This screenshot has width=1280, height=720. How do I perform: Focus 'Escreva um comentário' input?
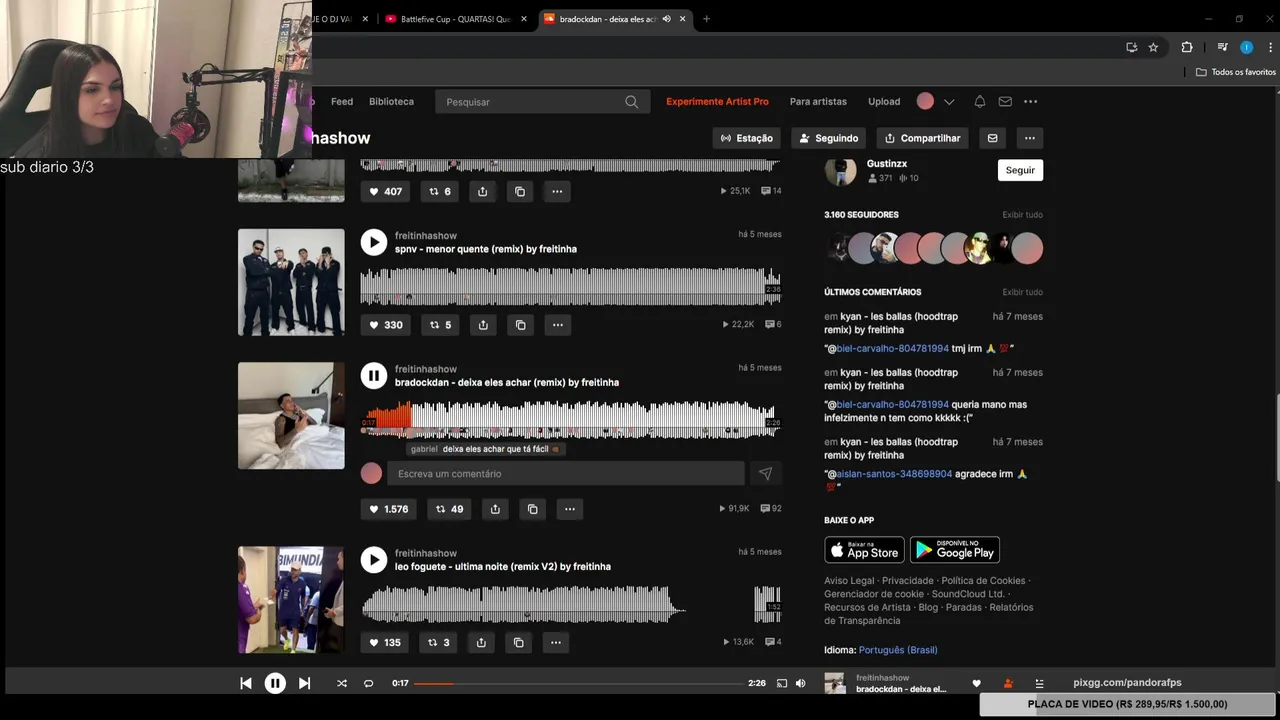coord(566,474)
